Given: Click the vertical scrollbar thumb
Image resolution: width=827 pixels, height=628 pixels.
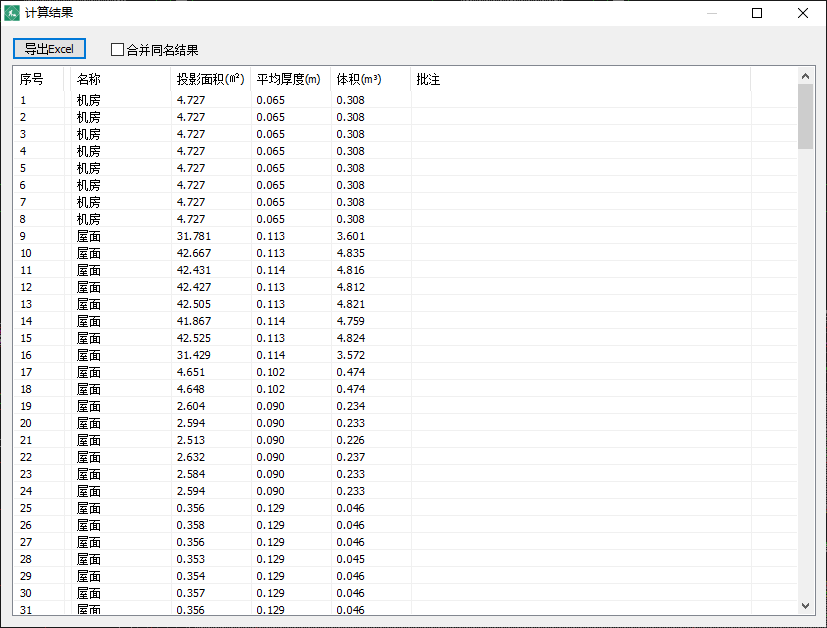Looking at the screenshot, I should pyautogui.click(x=805, y=116).
